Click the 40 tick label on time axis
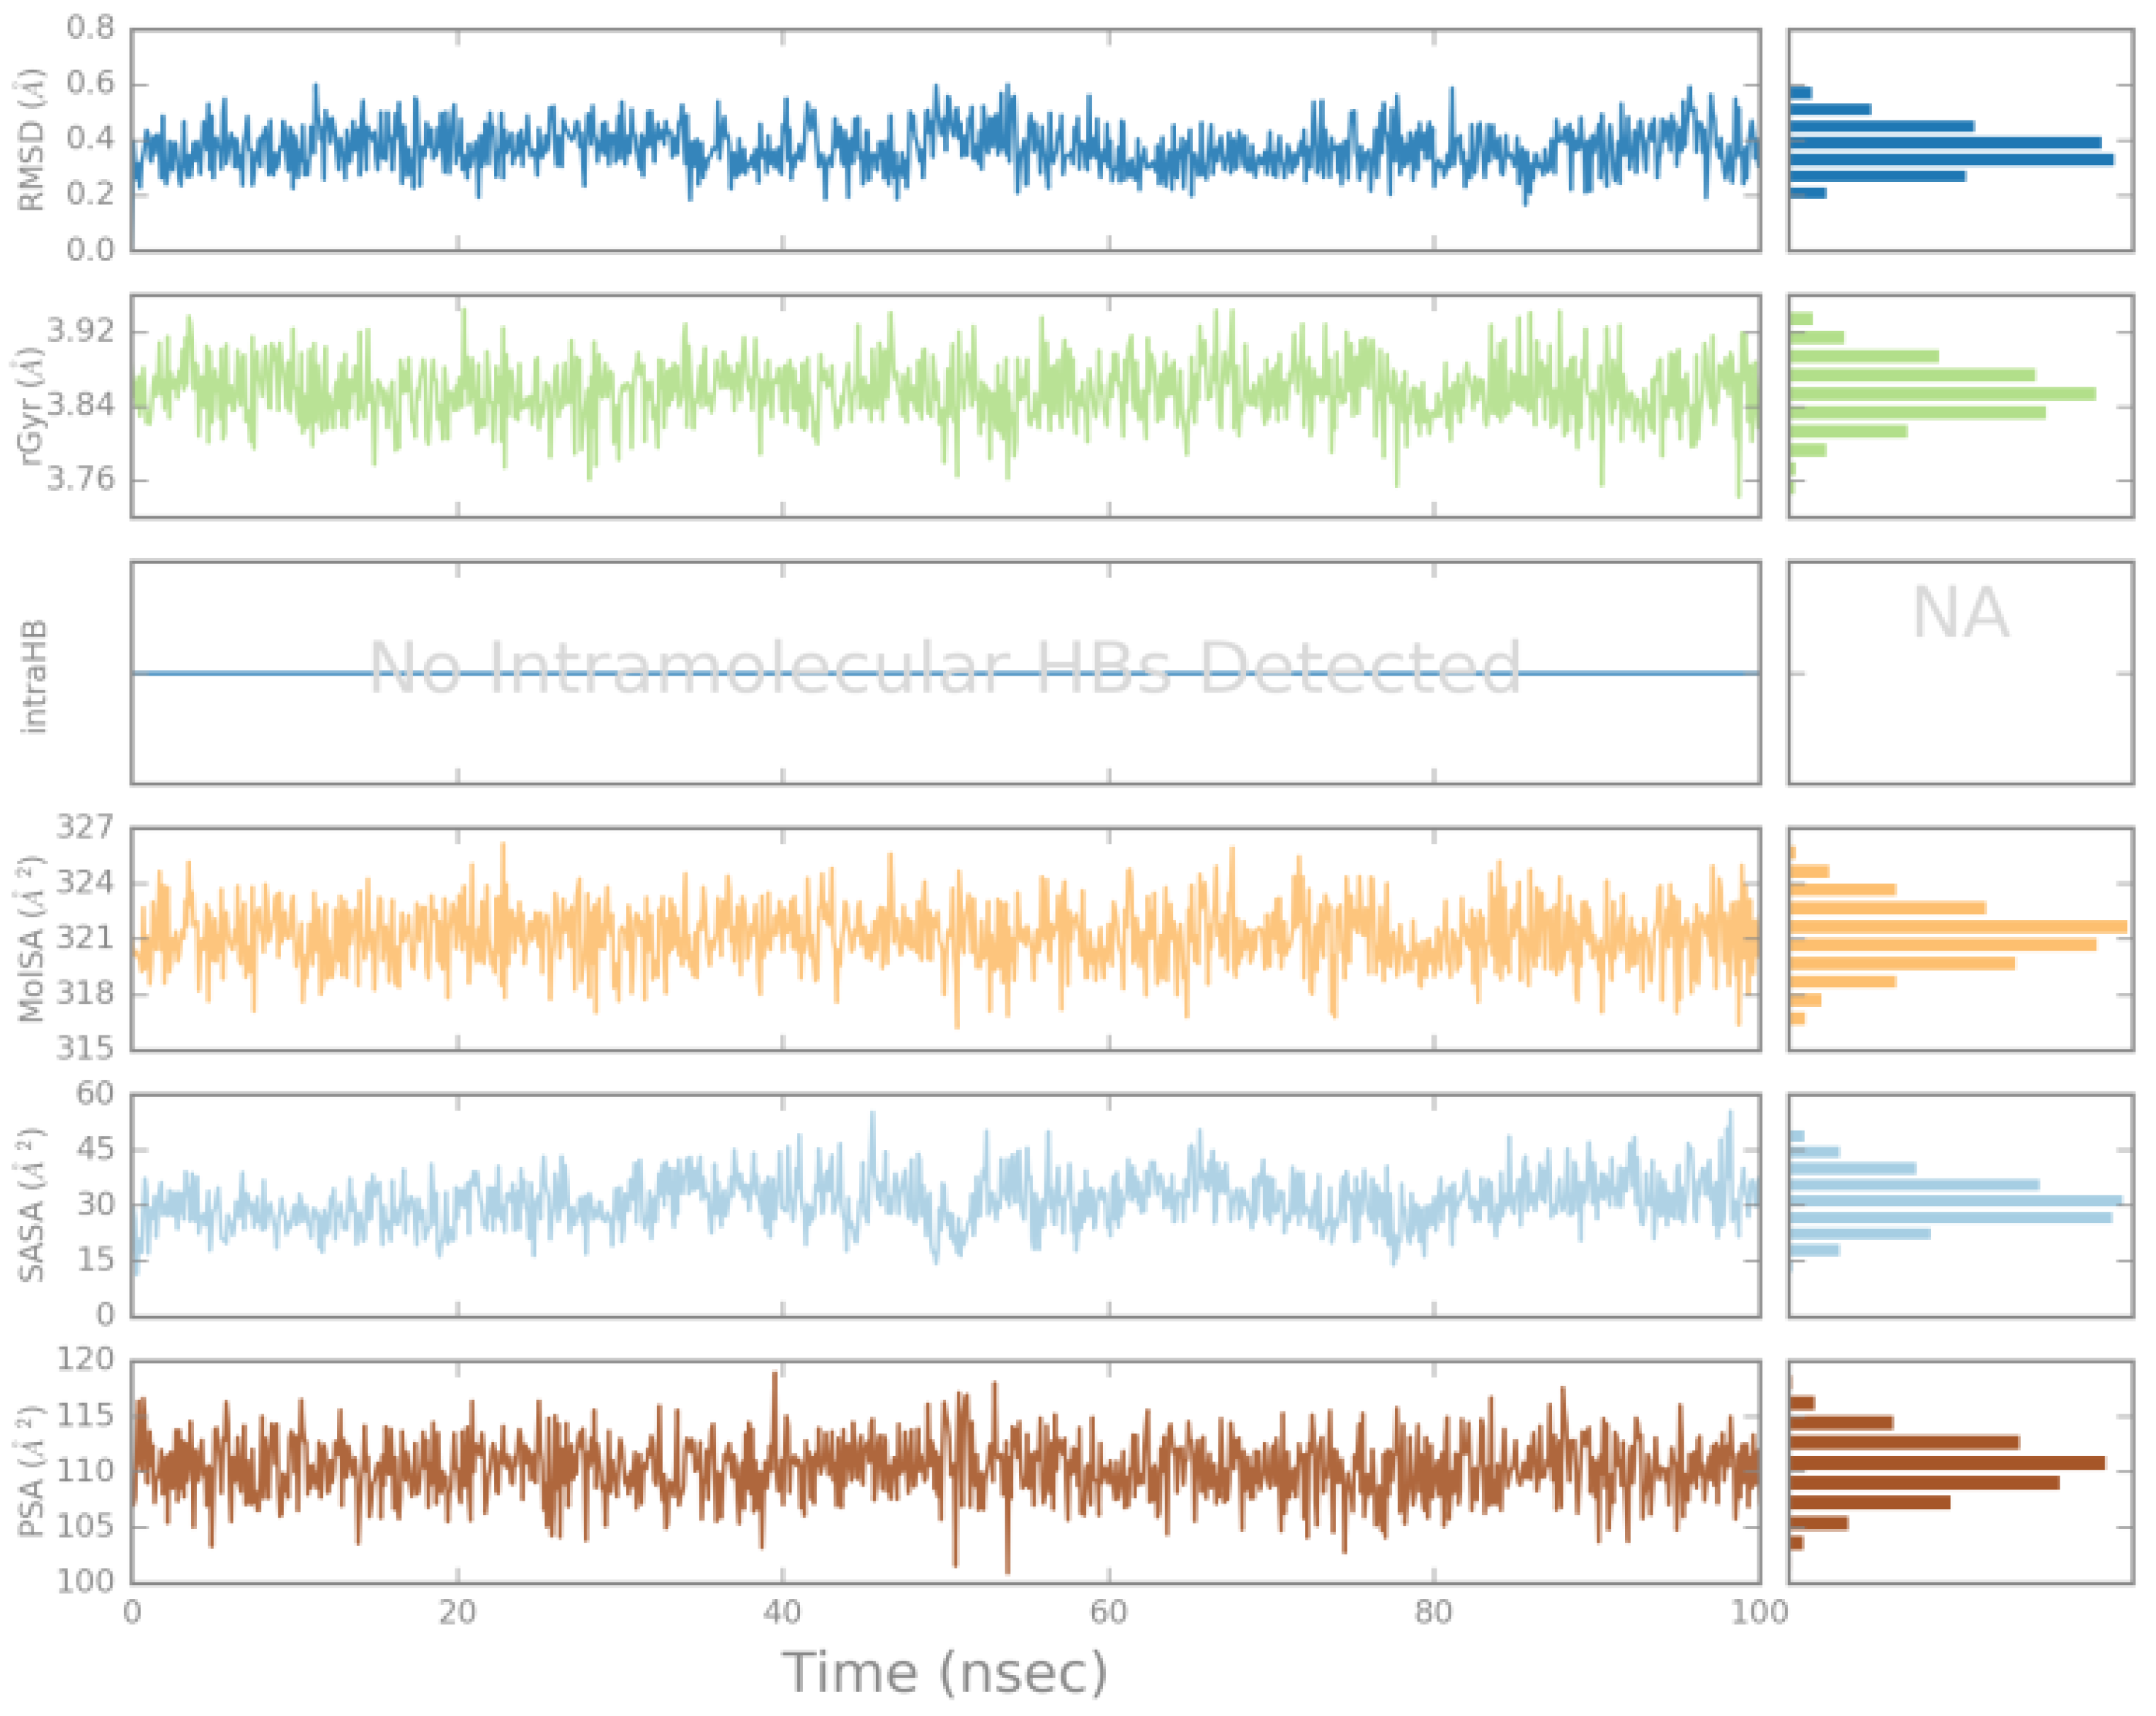The image size is (2156, 1716). click(782, 1613)
